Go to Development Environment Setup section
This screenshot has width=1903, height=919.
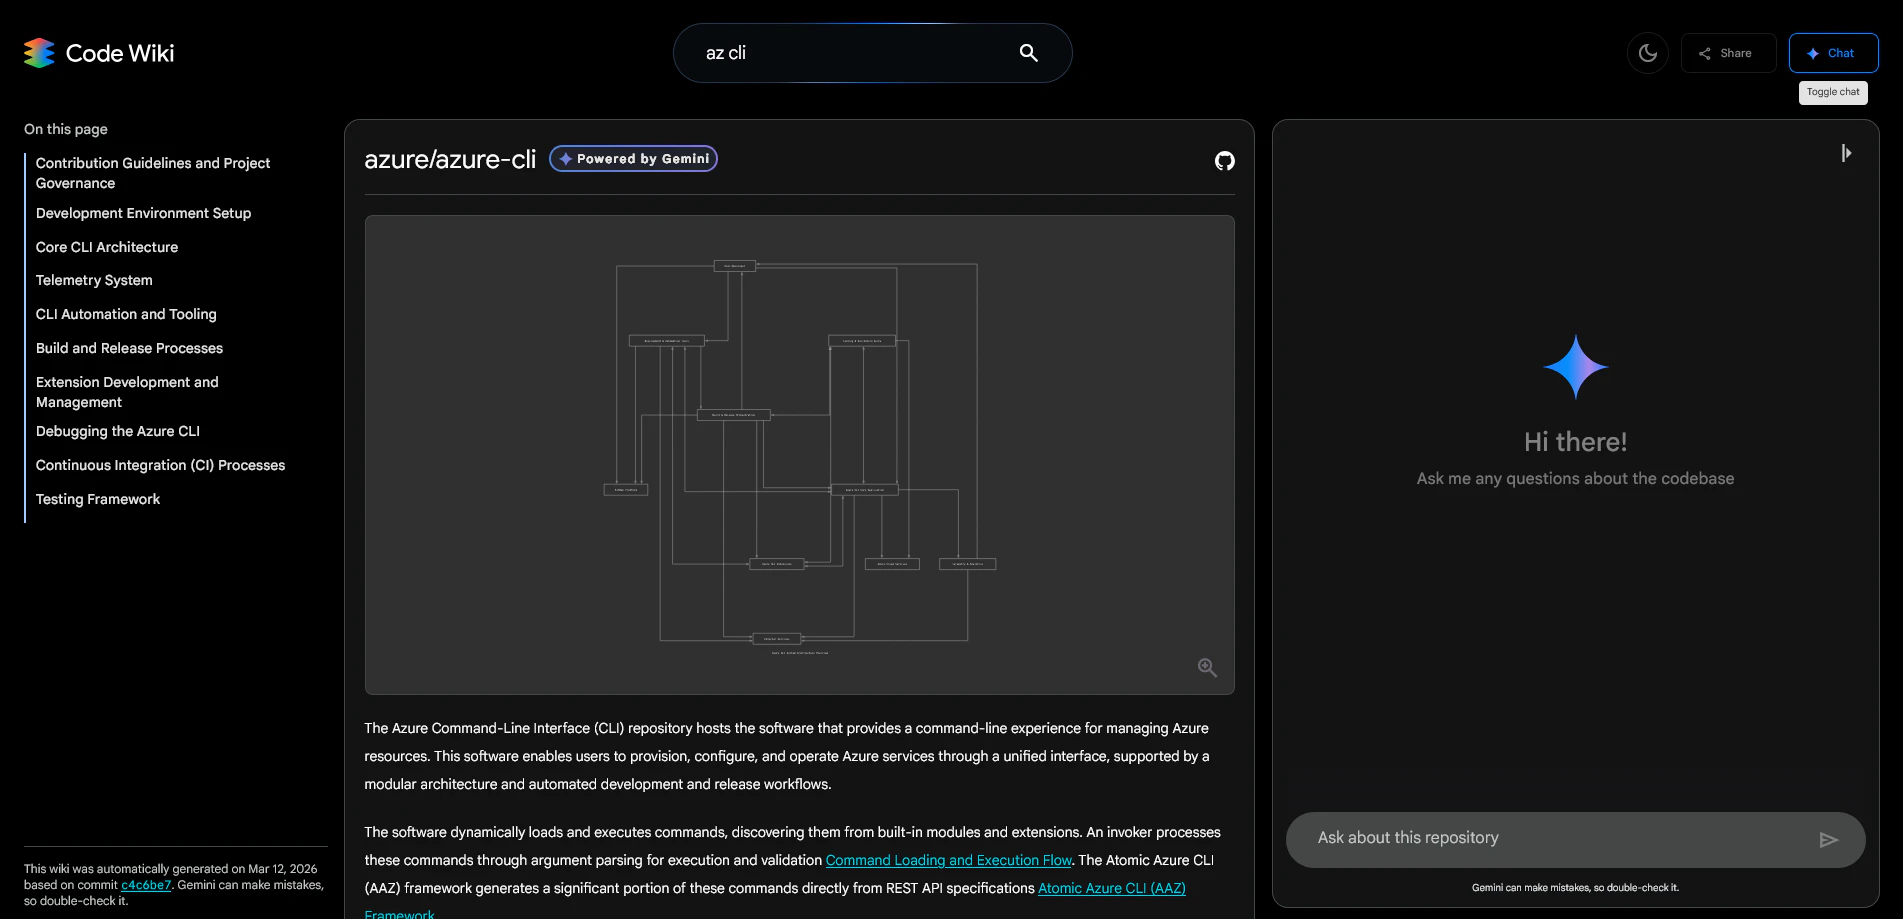coord(143,213)
